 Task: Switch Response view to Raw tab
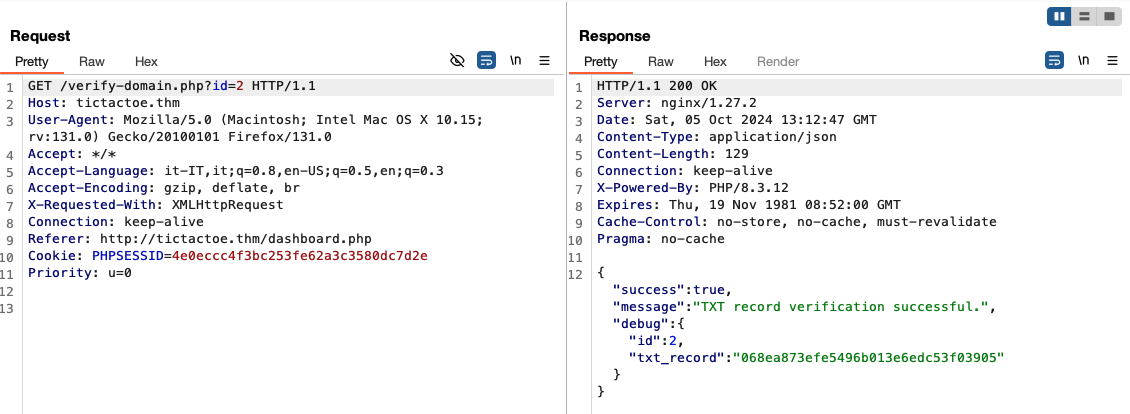pyautogui.click(x=661, y=61)
